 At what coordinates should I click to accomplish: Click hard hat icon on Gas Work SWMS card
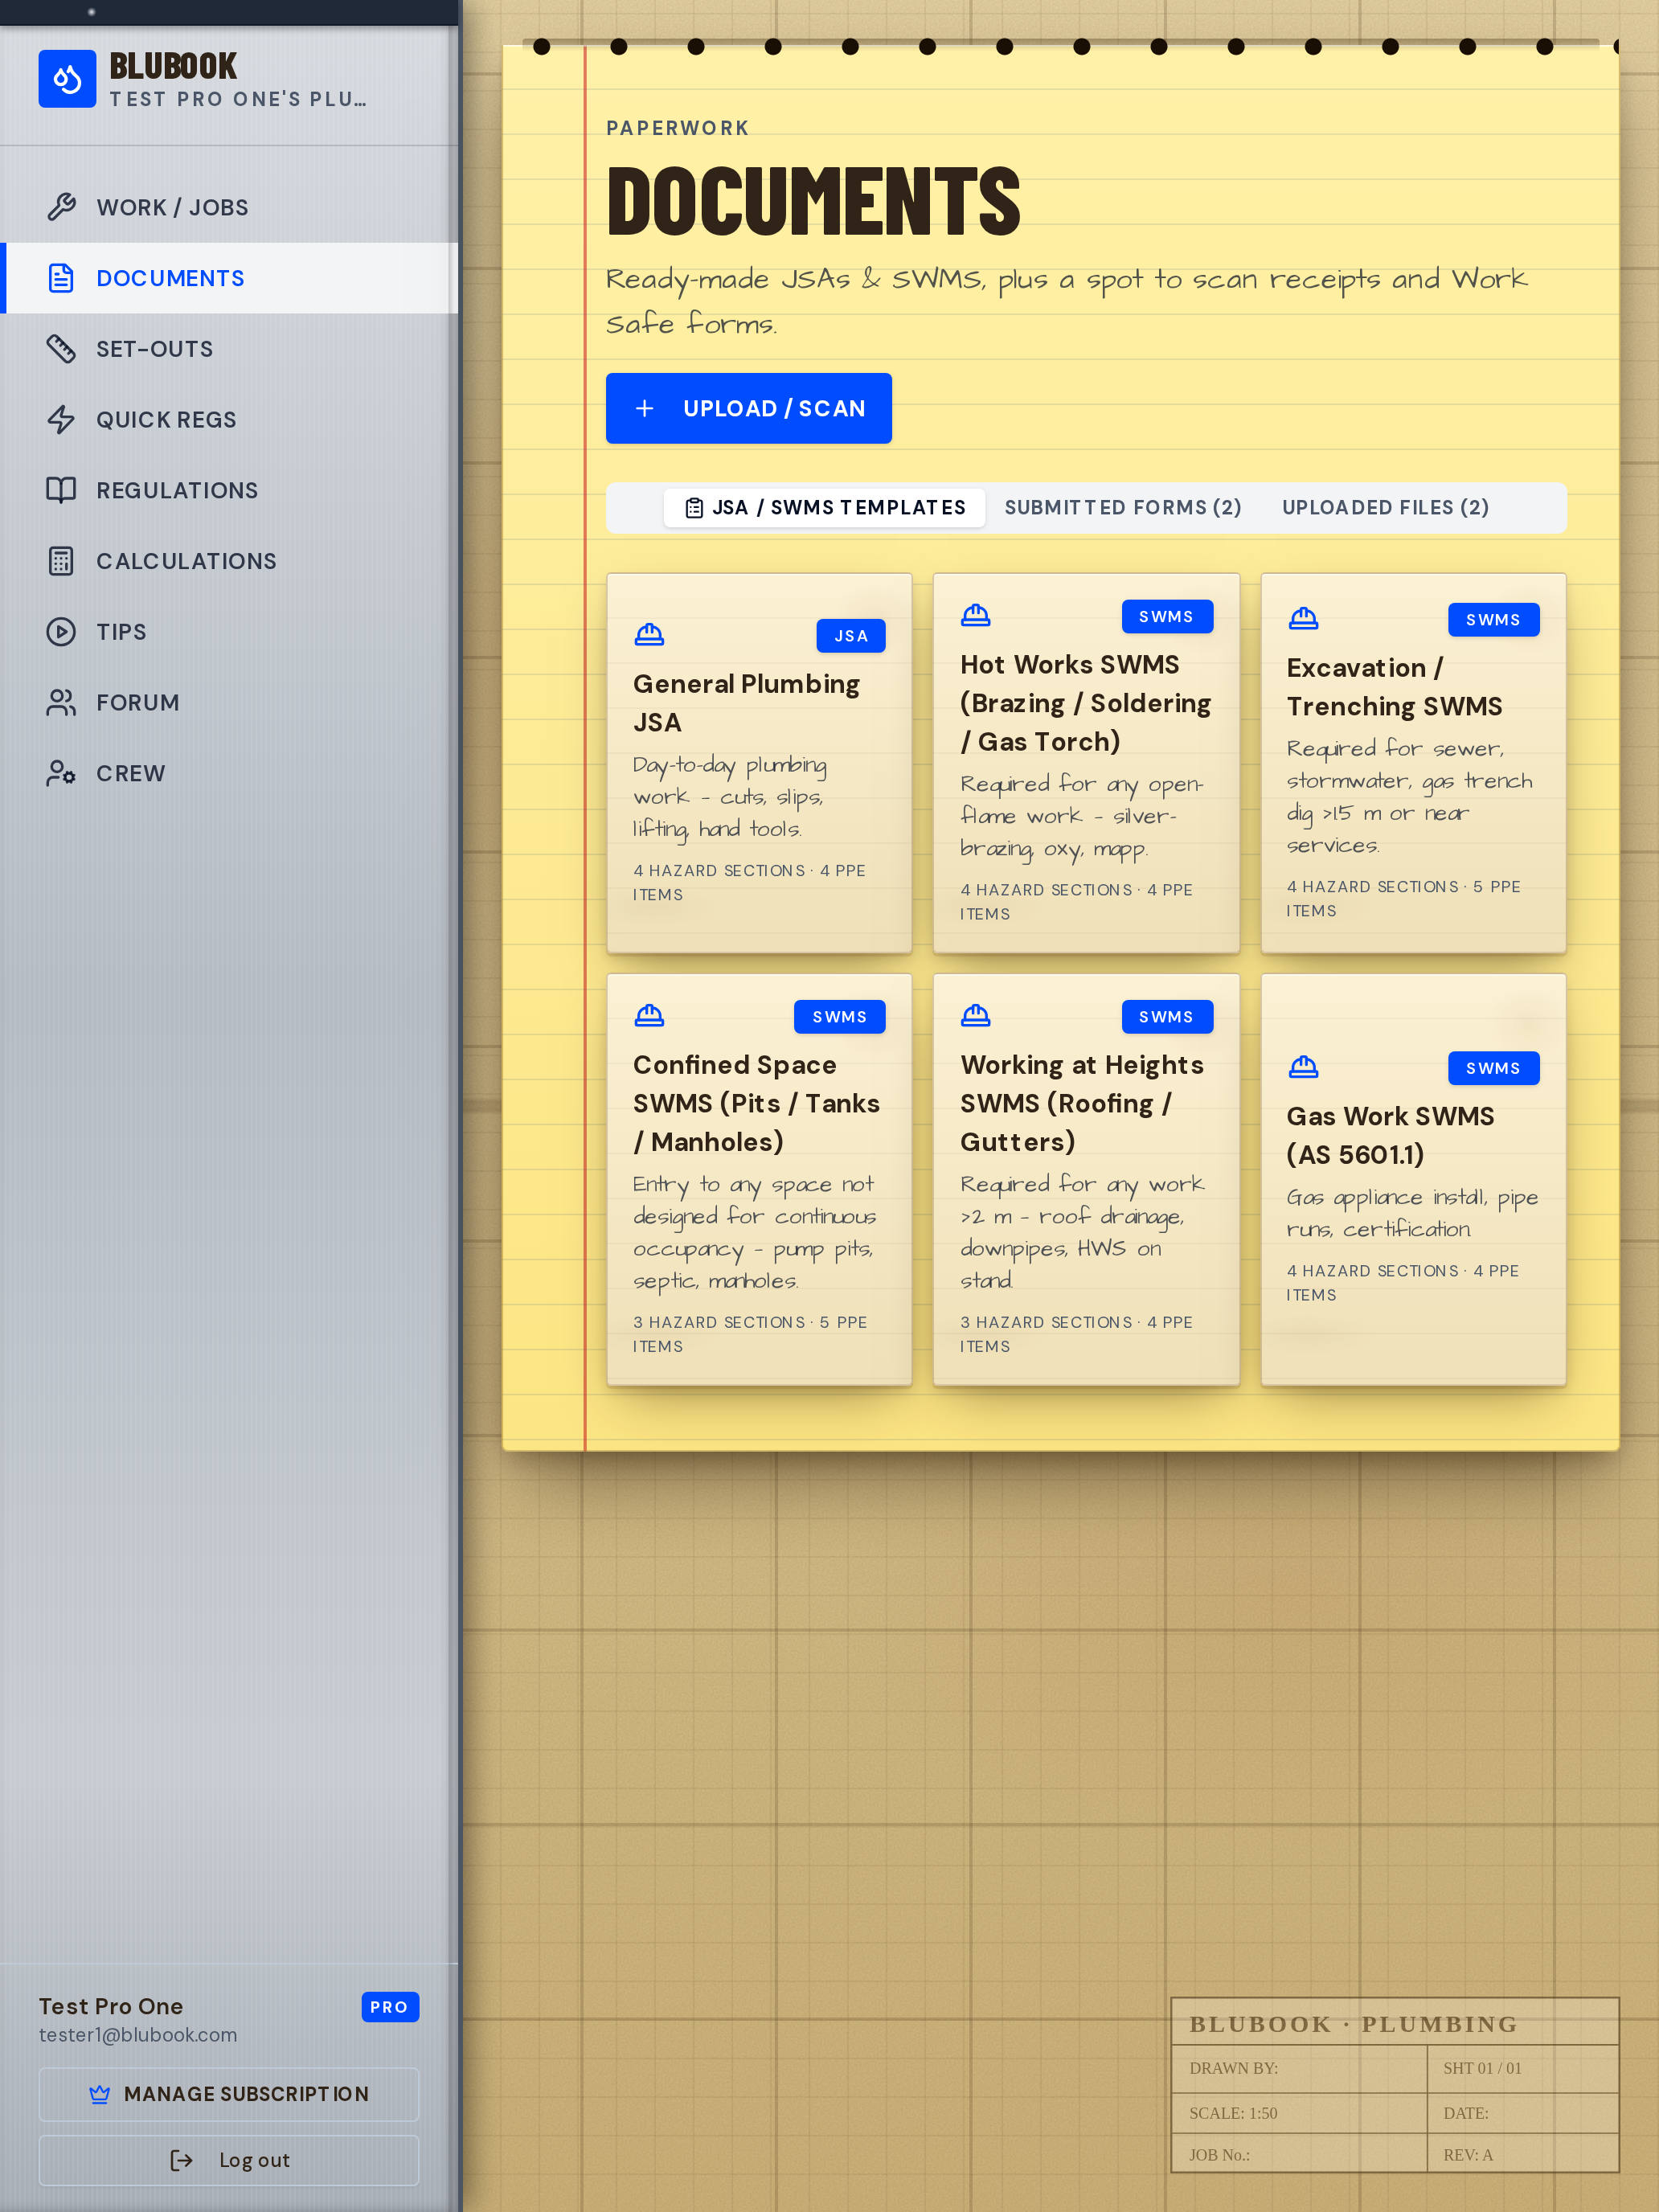1303,1067
